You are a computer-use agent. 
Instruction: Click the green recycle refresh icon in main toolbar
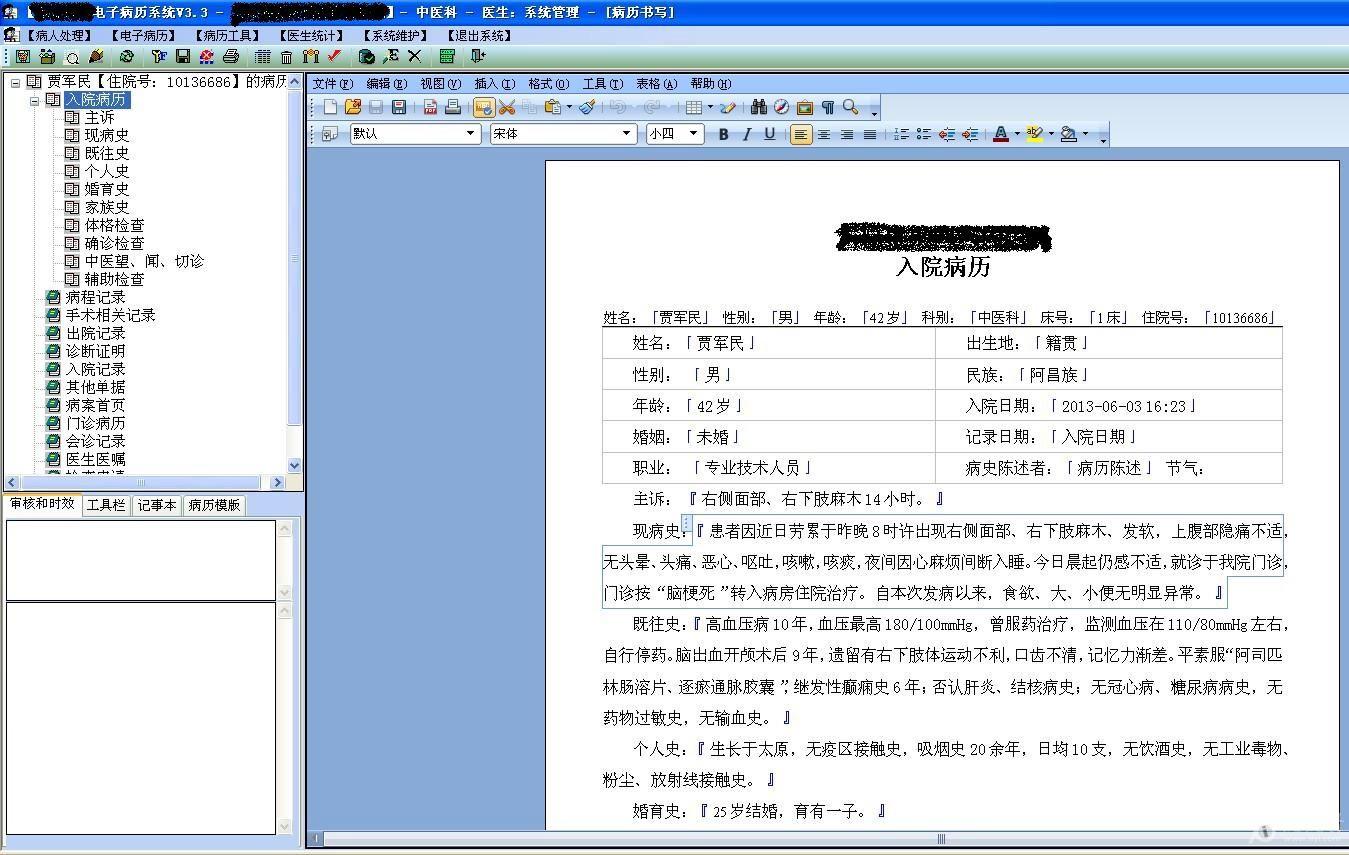click(x=126, y=56)
